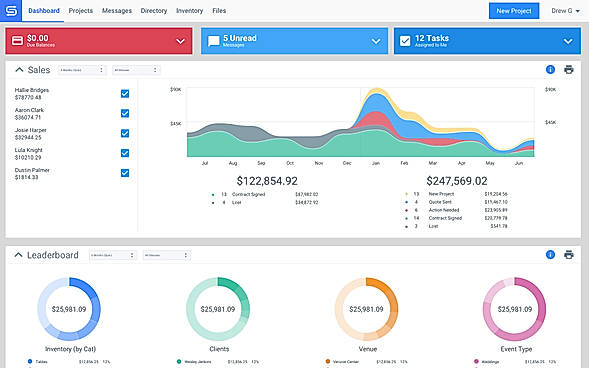Open the Leaderboard time period dropdown
This screenshot has width=589, height=368.
tap(113, 255)
